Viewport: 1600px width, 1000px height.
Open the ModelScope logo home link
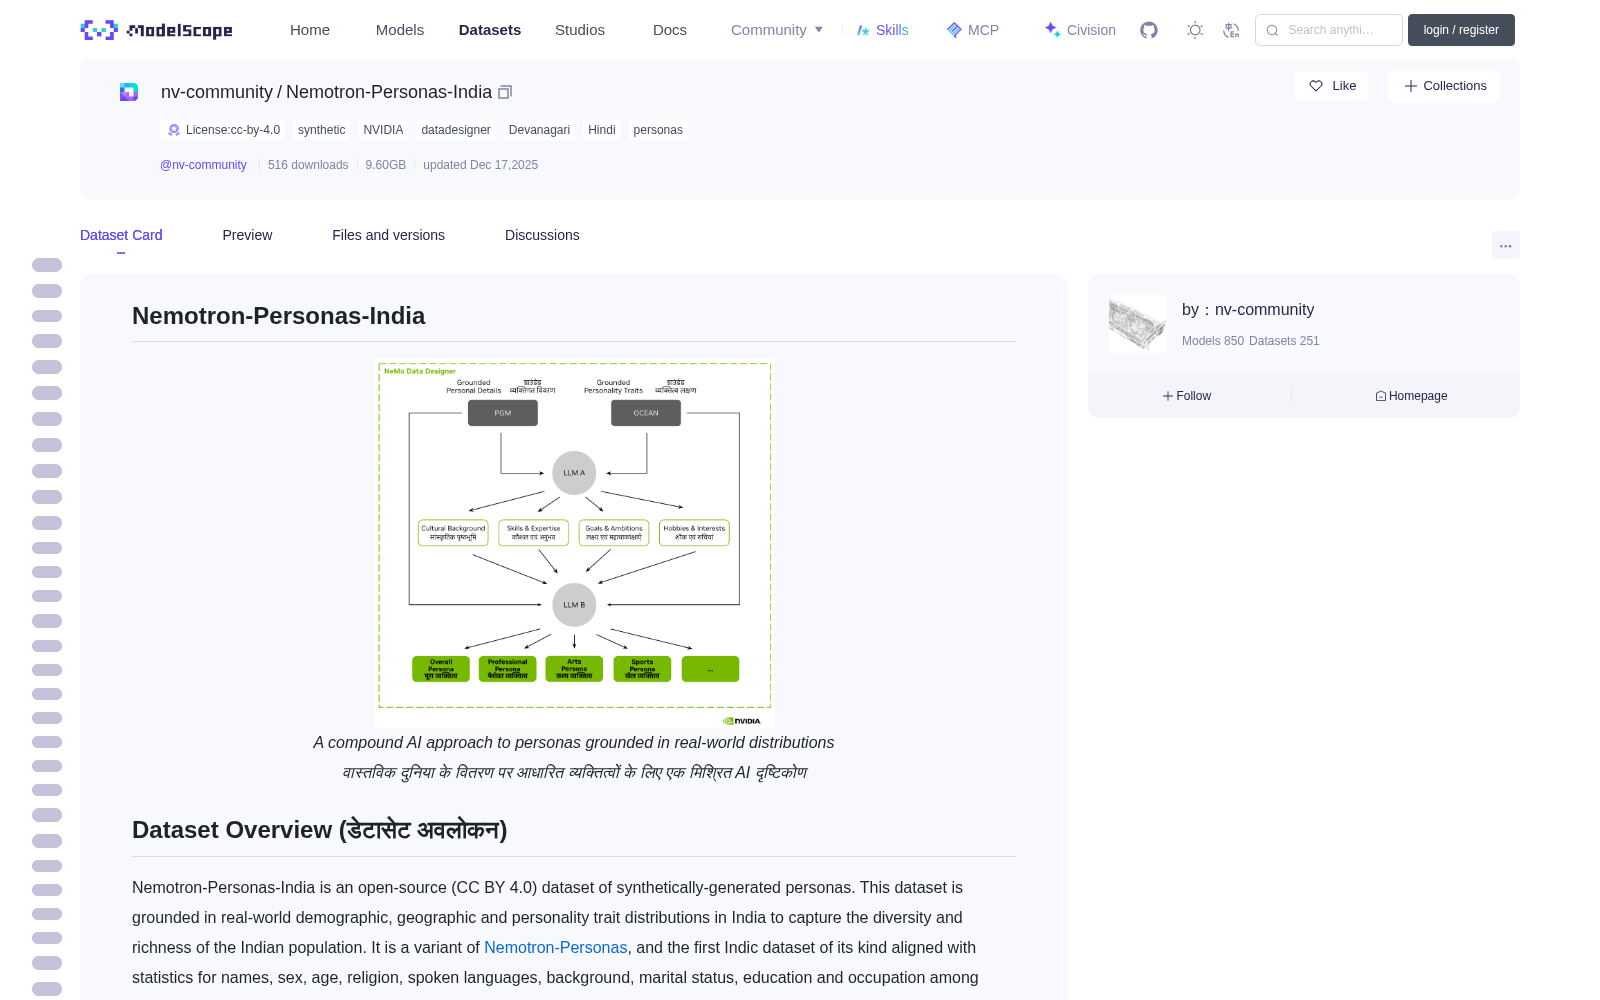(x=156, y=30)
